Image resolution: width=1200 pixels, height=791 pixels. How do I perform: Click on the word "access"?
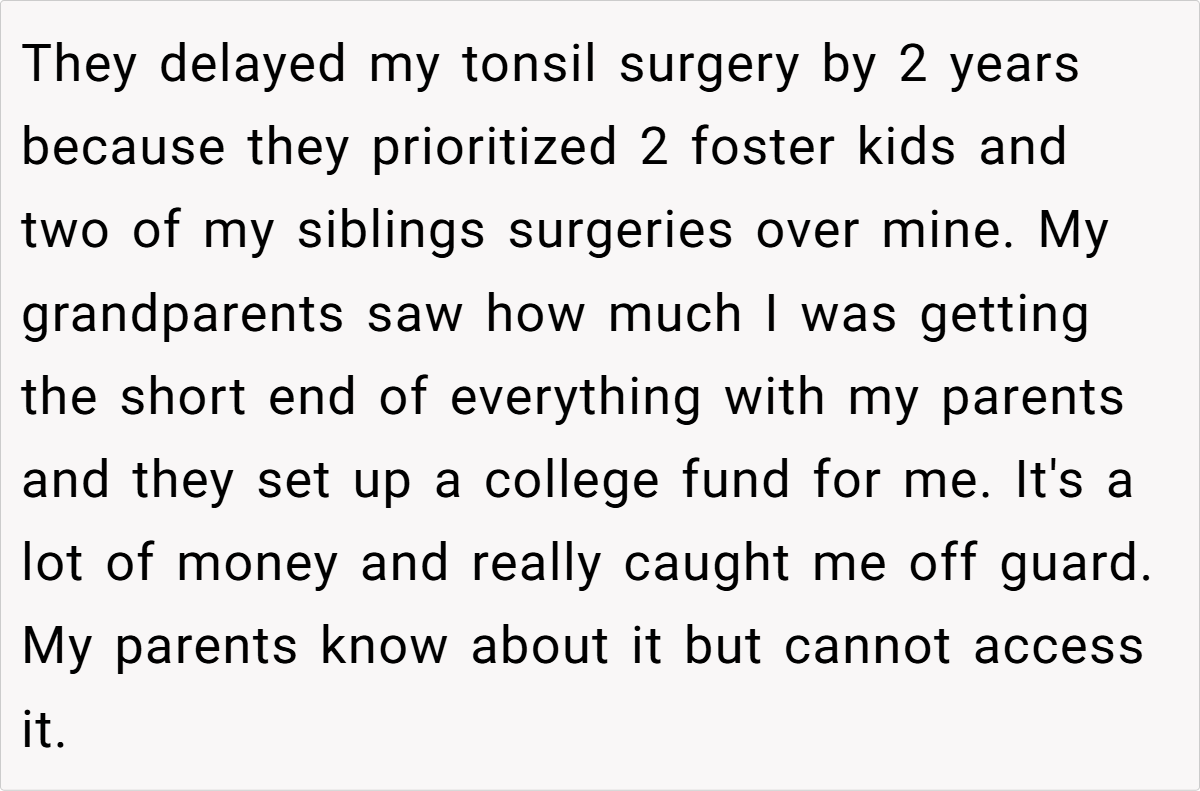(1059, 647)
